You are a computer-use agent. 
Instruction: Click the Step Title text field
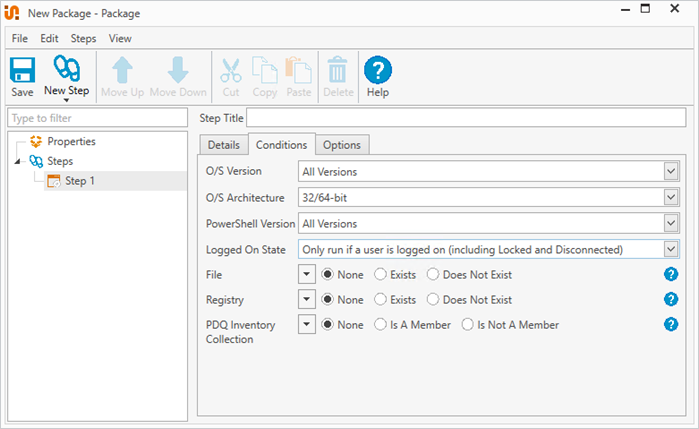click(466, 118)
